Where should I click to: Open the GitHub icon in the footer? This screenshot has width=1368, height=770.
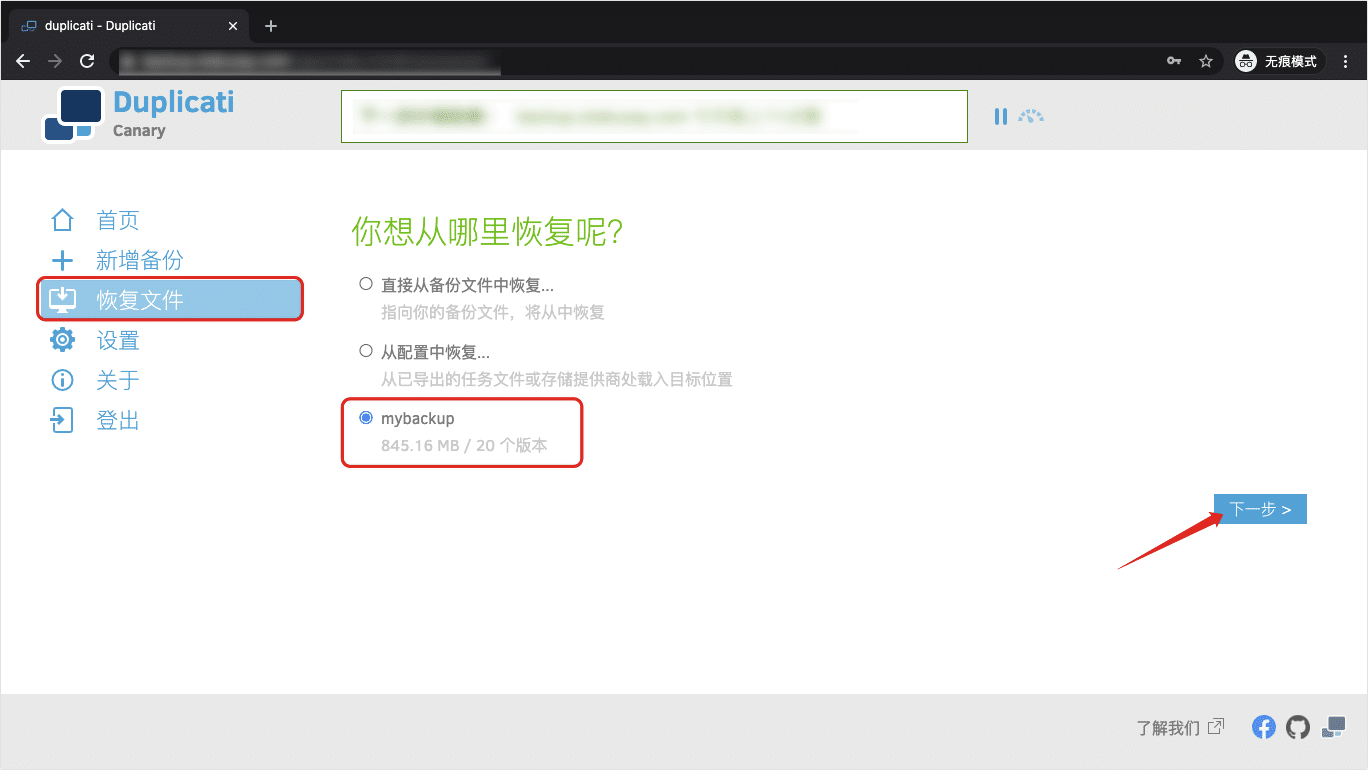(x=1298, y=727)
